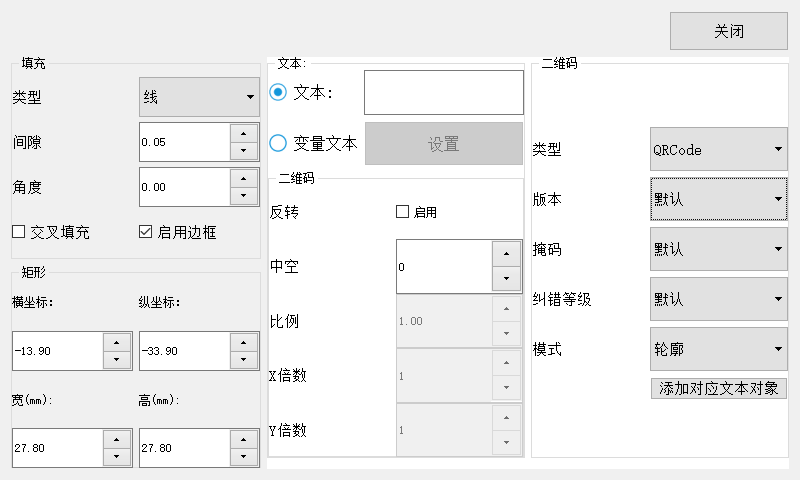Click the 关闭 button
This screenshot has height=480, width=800.
pyautogui.click(x=729, y=31)
